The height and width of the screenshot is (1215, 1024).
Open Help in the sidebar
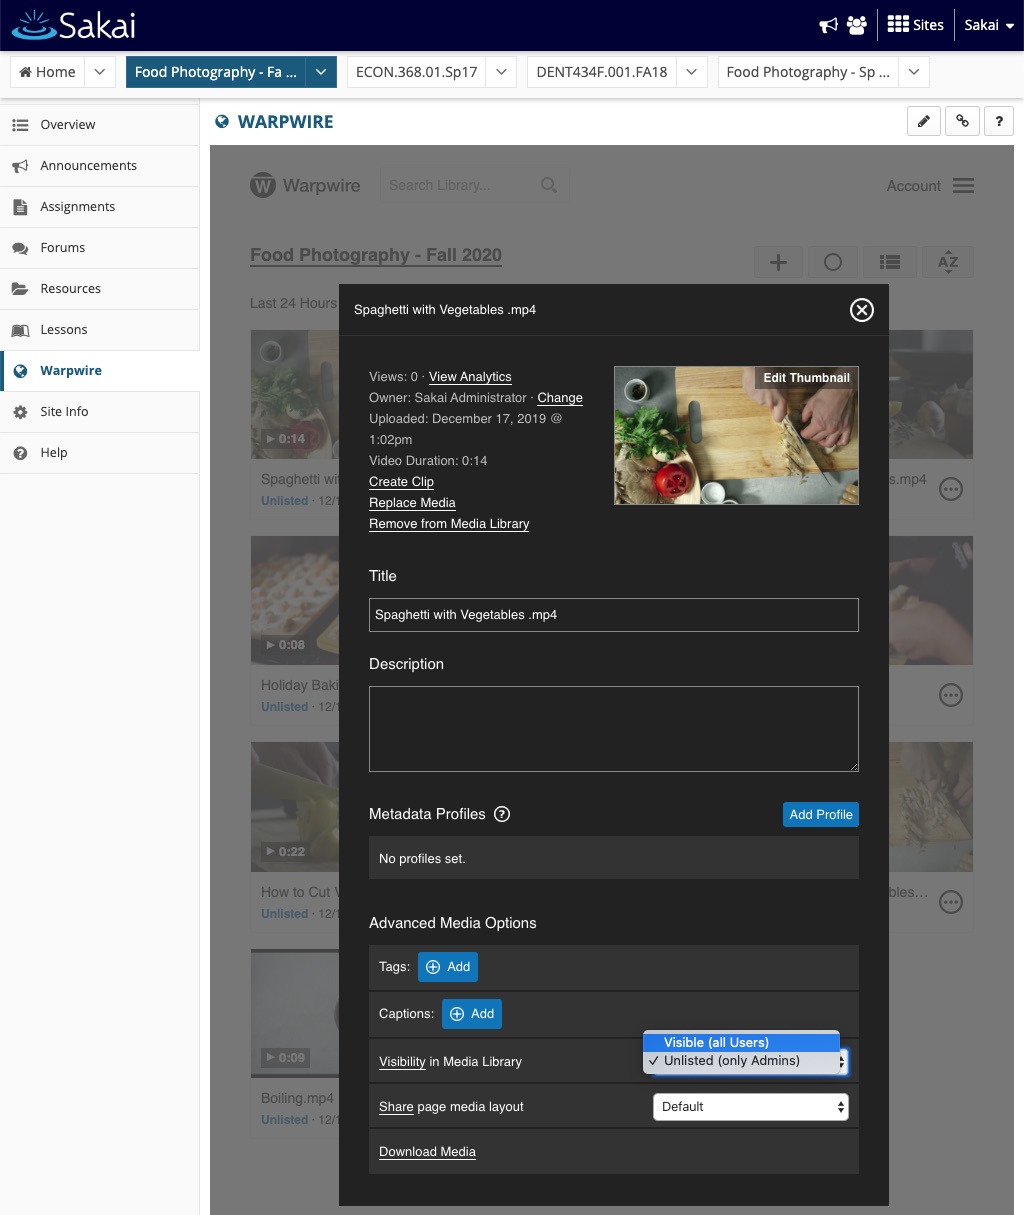100,453
